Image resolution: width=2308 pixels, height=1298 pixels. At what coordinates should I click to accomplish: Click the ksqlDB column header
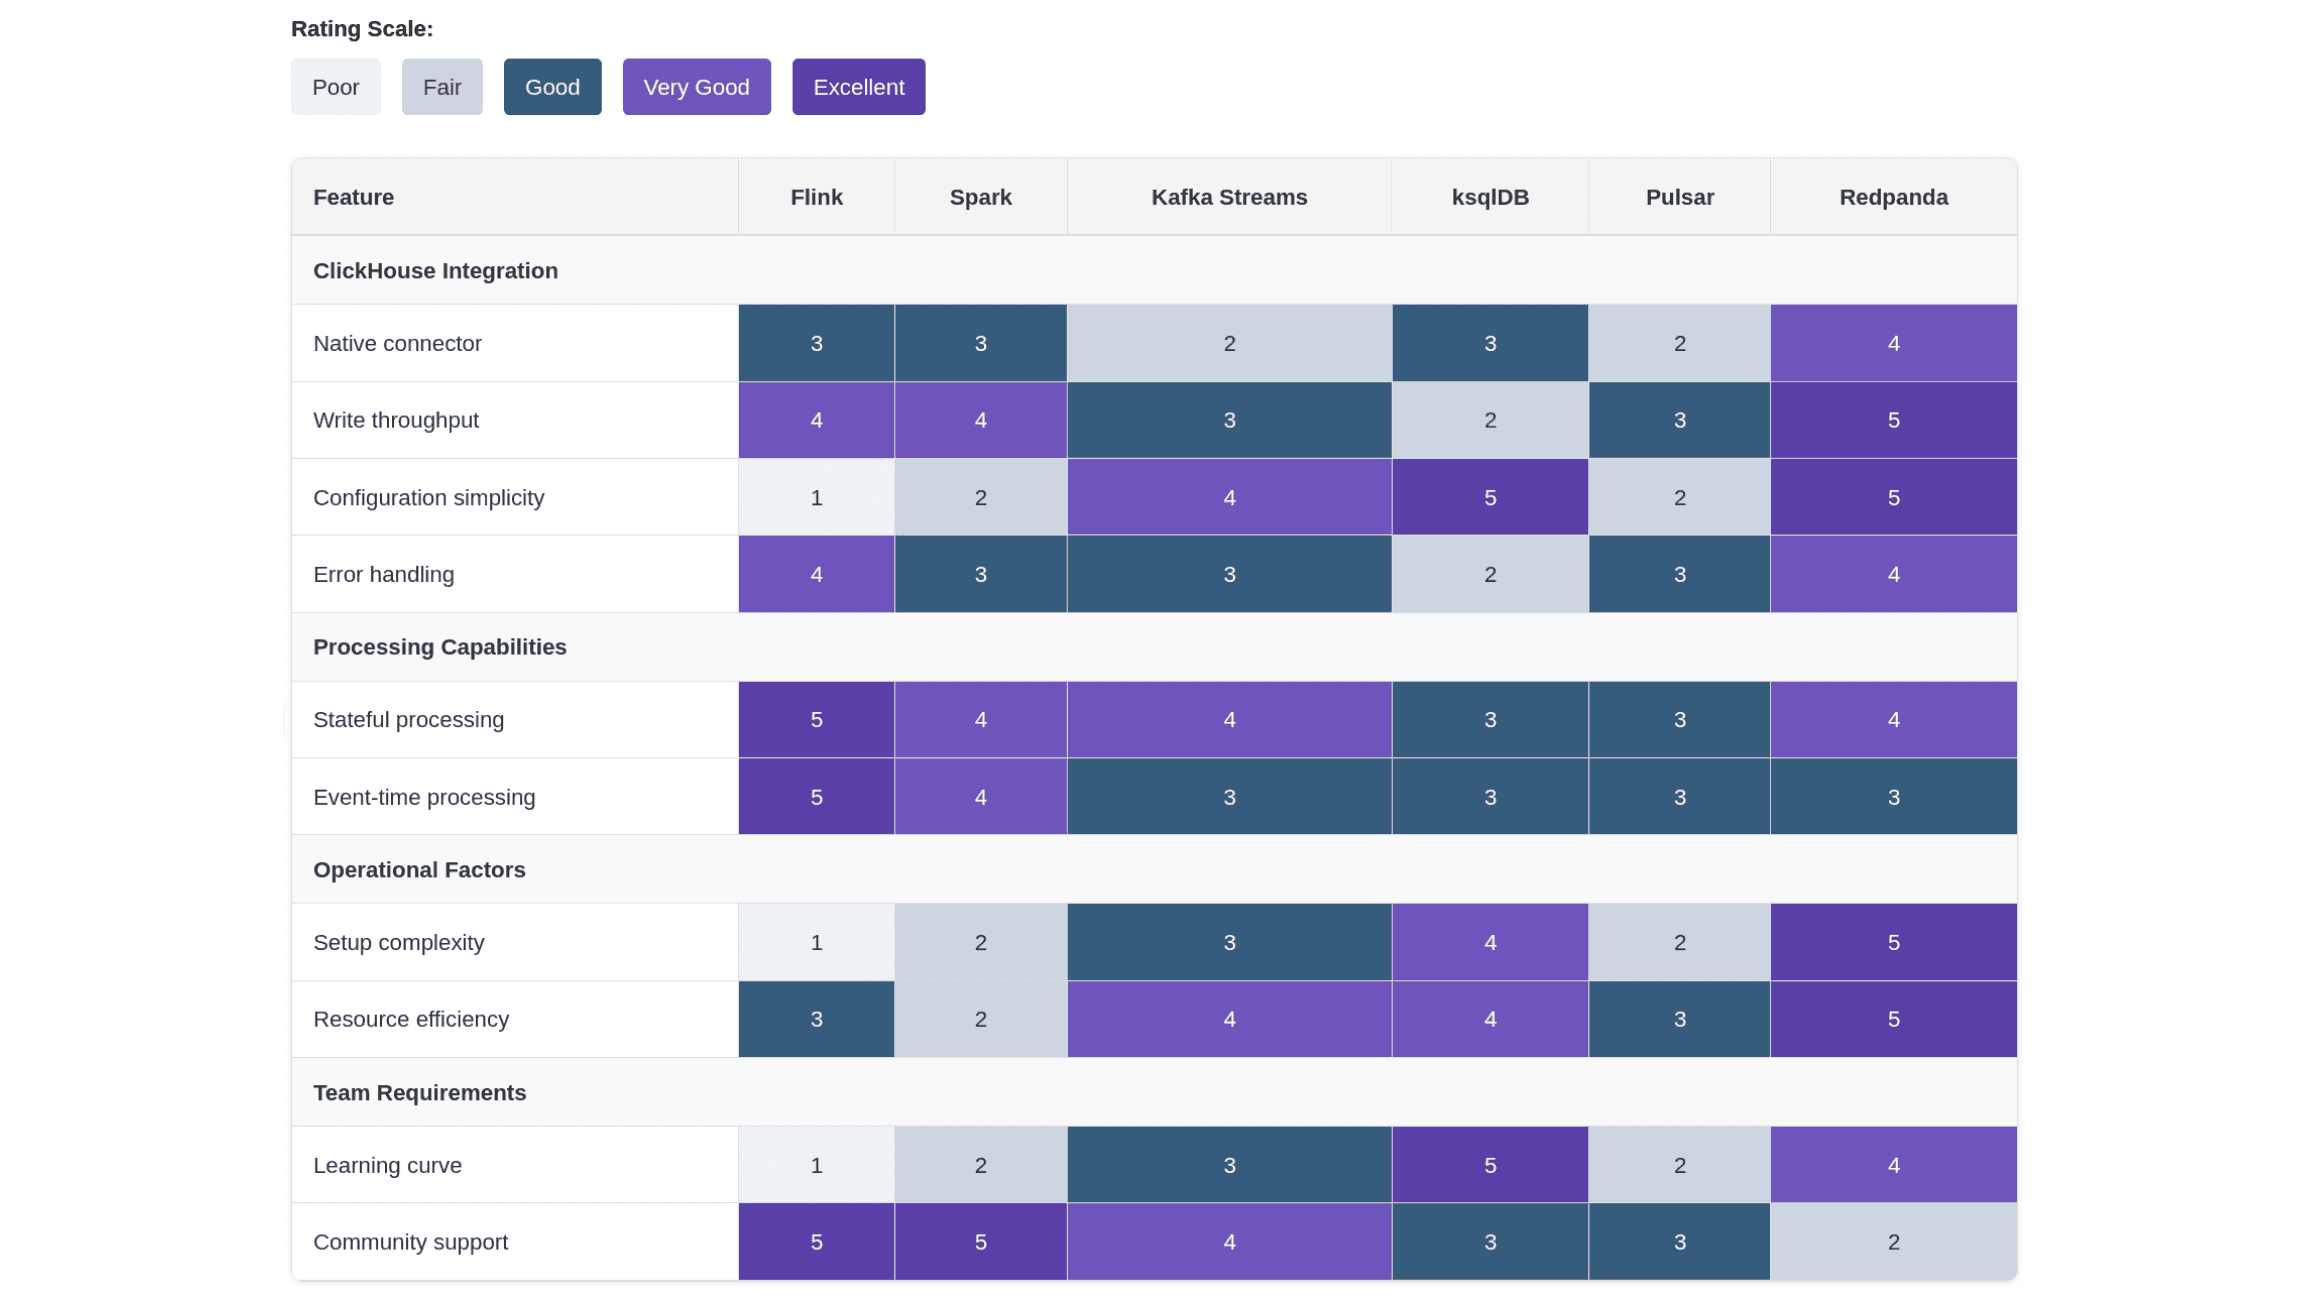[1490, 197]
